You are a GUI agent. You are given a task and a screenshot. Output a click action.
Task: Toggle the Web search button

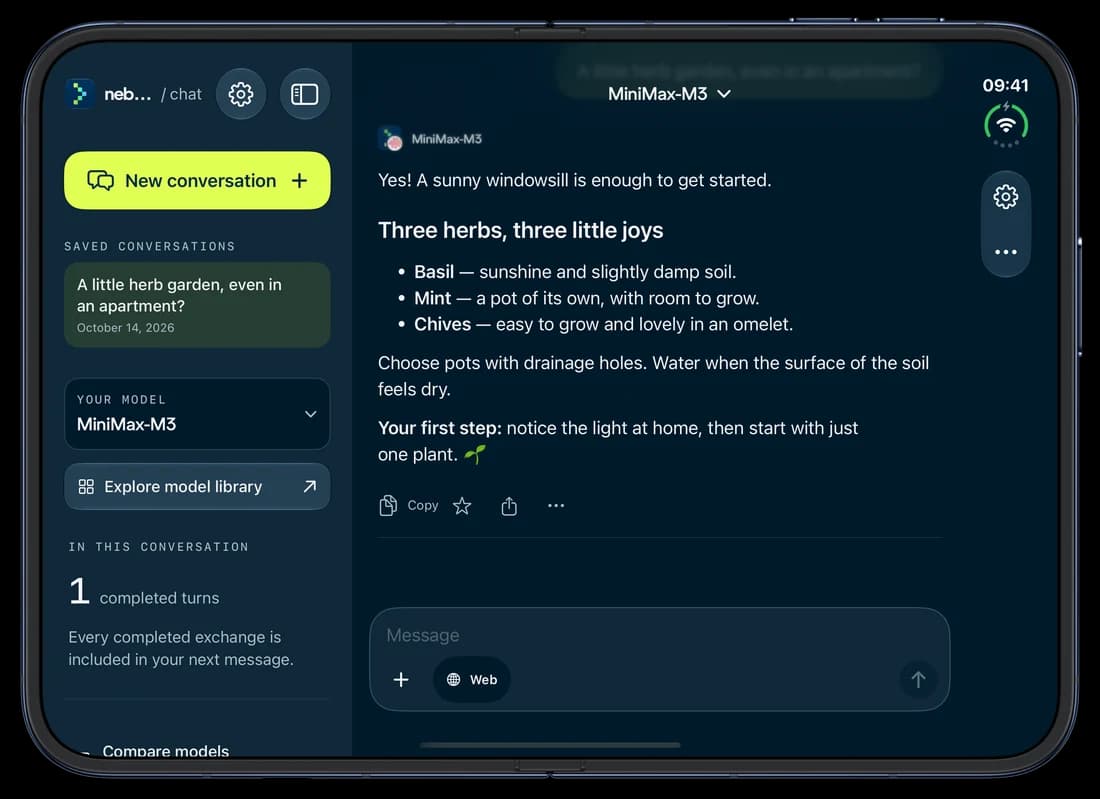(x=472, y=679)
